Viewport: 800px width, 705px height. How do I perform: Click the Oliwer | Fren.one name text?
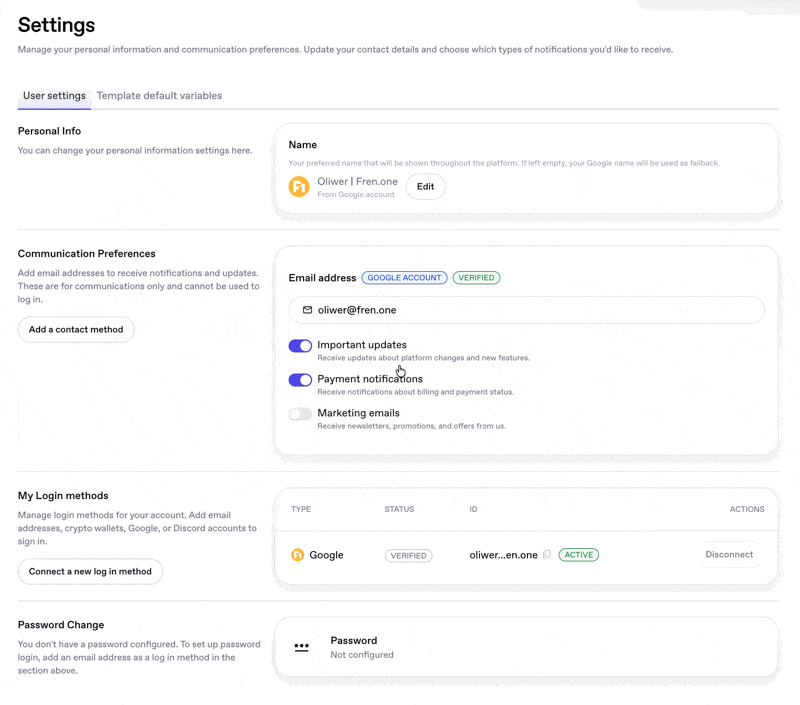(x=358, y=182)
